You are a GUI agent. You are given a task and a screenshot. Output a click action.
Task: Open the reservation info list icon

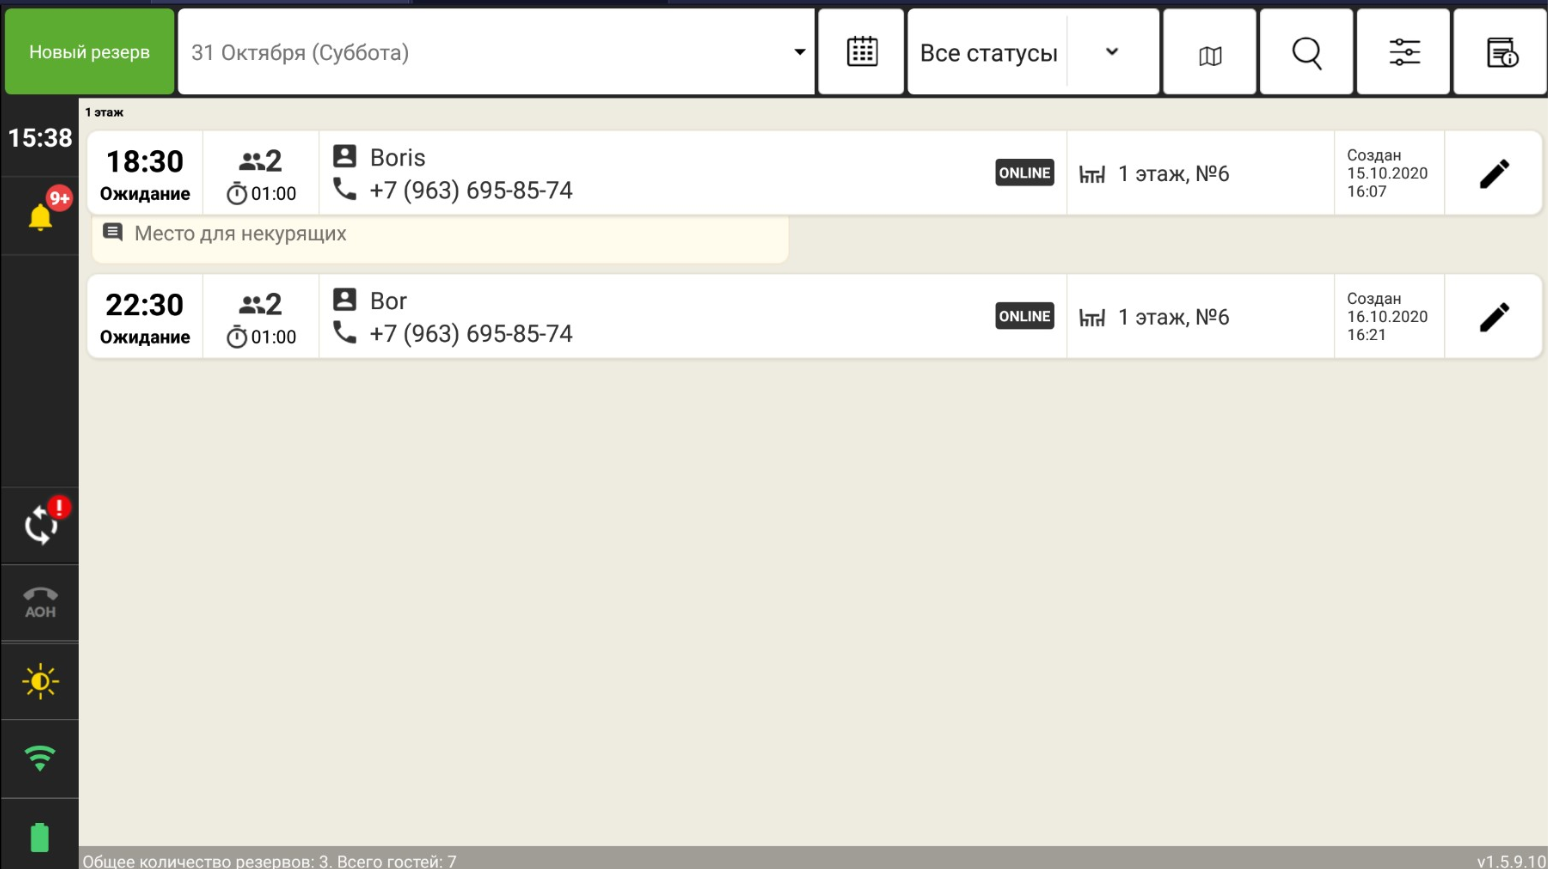pos(1500,52)
